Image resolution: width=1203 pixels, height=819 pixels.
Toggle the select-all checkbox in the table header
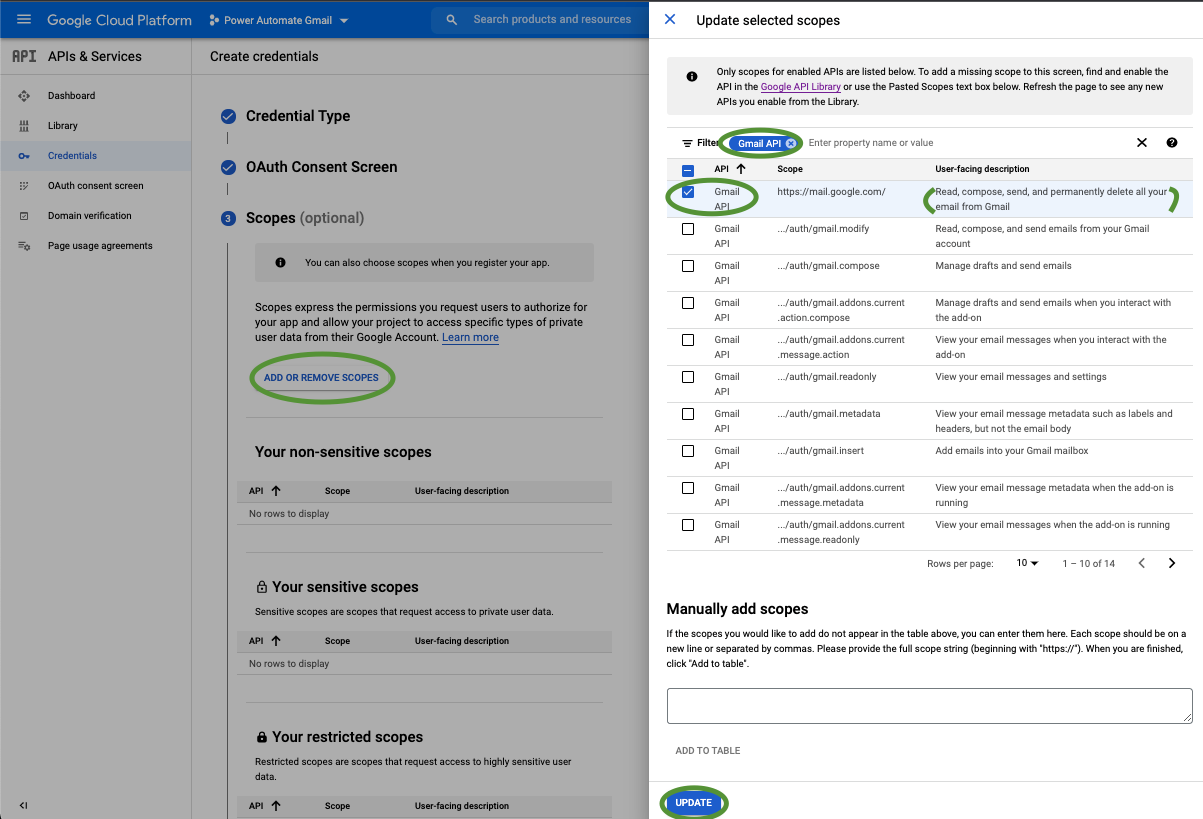[688, 169]
